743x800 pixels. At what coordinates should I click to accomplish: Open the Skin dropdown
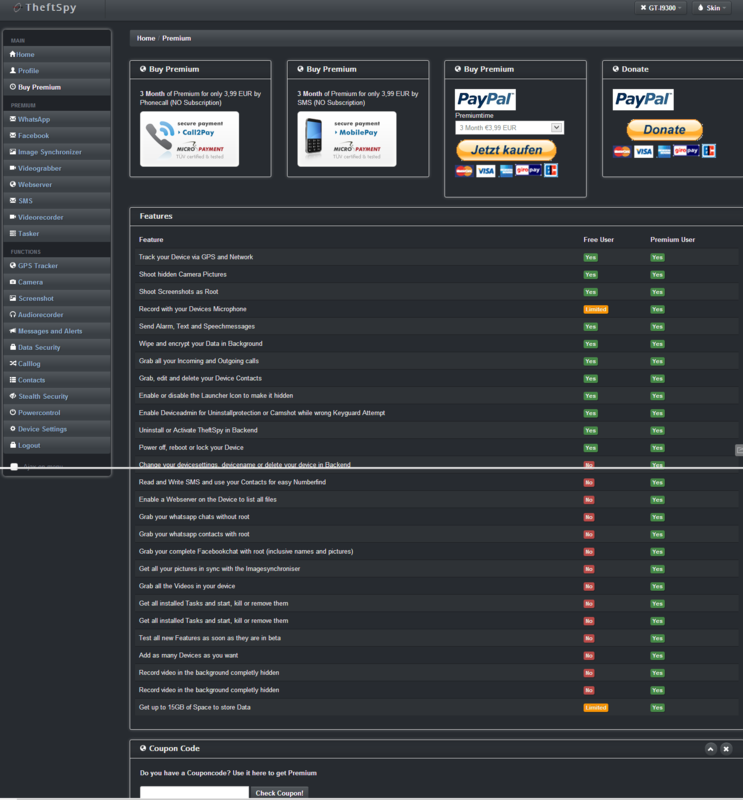(711, 8)
